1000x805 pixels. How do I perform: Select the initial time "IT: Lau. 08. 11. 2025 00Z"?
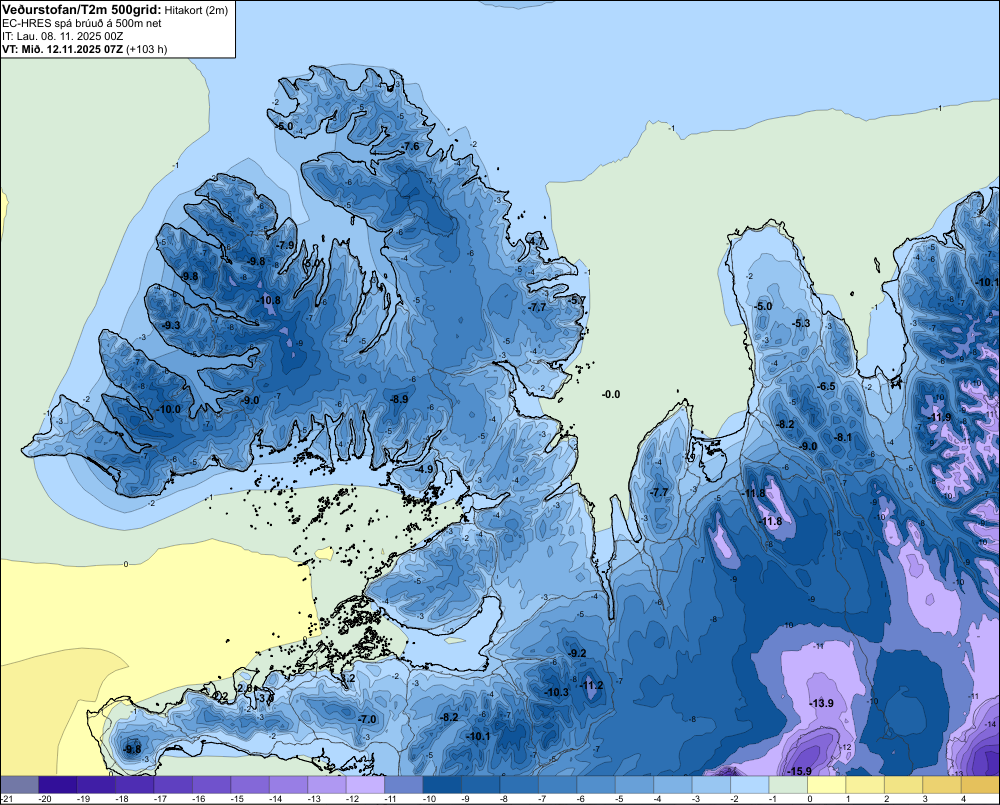coord(62,36)
